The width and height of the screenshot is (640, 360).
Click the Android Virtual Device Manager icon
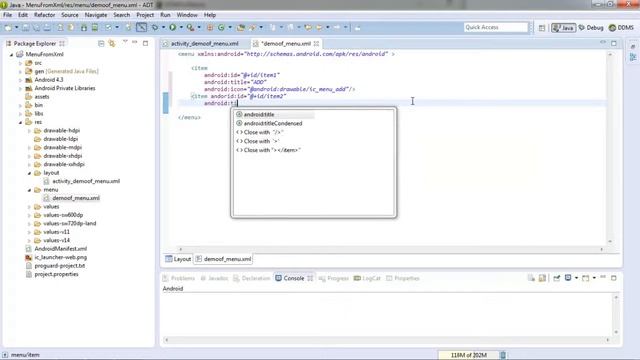pyautogui.click(x=95, y=27)
